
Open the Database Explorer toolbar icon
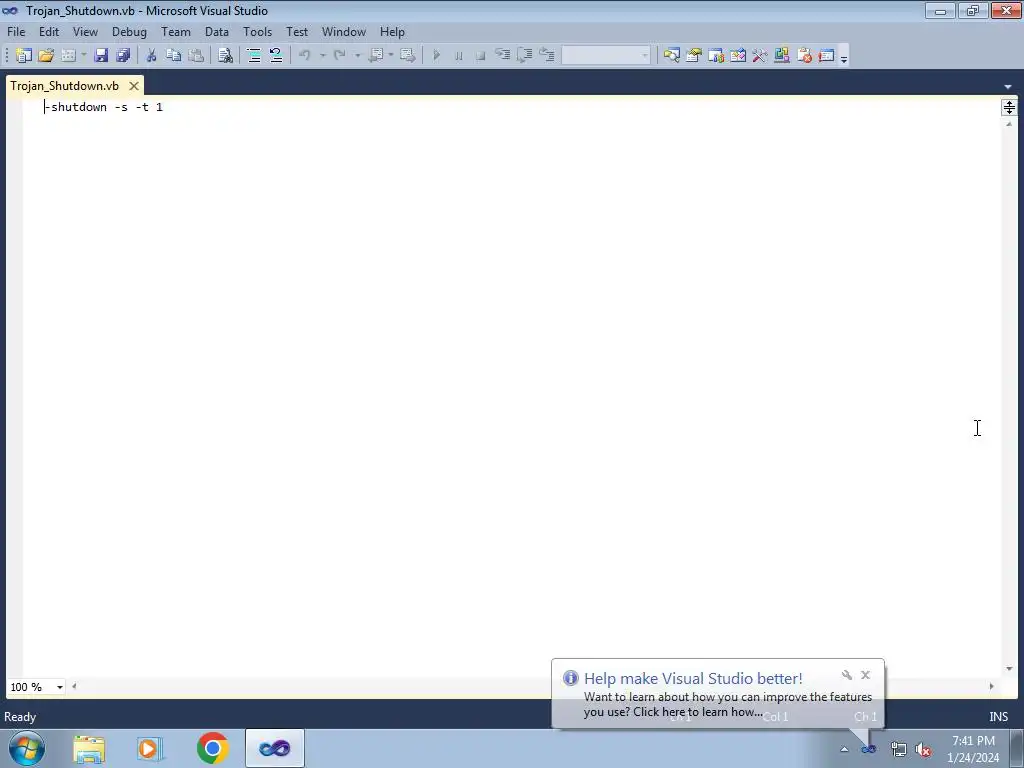pyautogui.click(x=782, y=56)
